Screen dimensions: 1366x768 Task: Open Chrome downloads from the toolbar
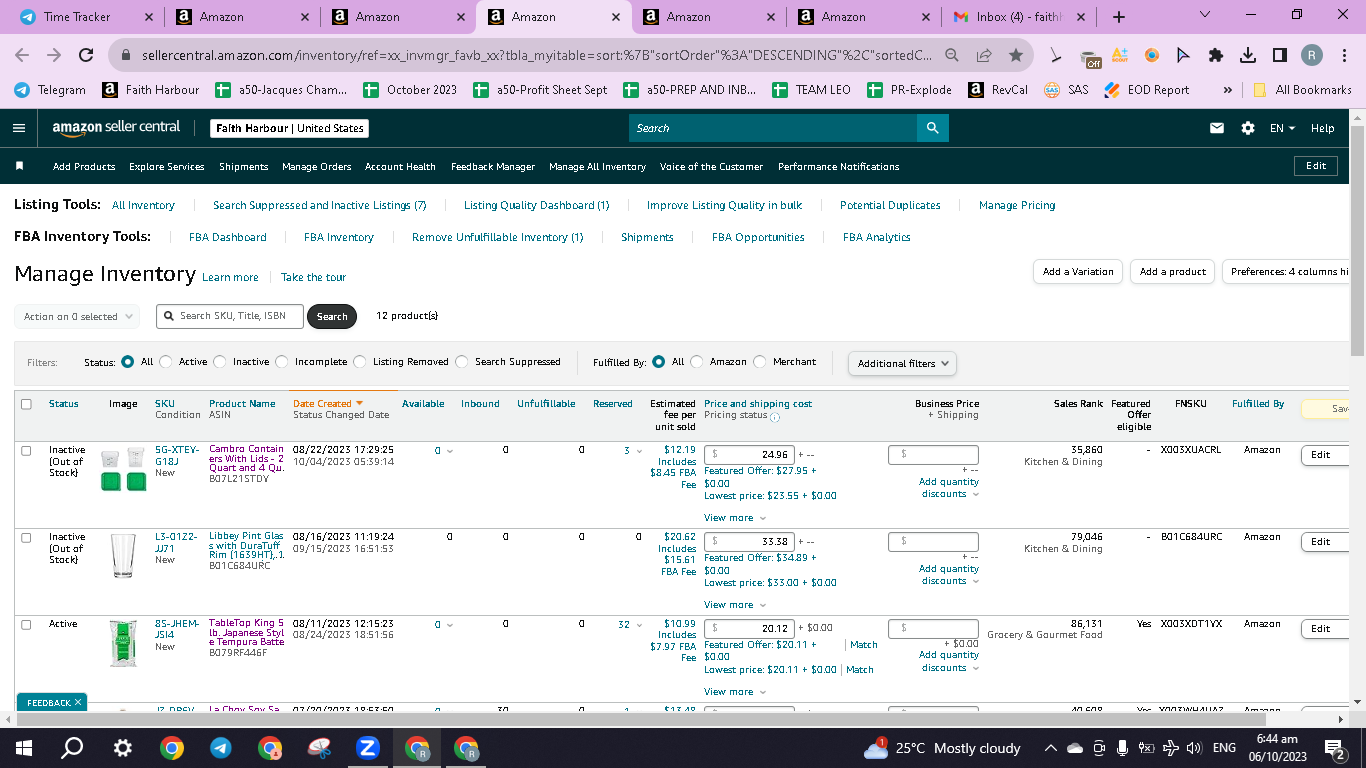pyautogui.click(x=1248, y=55)
